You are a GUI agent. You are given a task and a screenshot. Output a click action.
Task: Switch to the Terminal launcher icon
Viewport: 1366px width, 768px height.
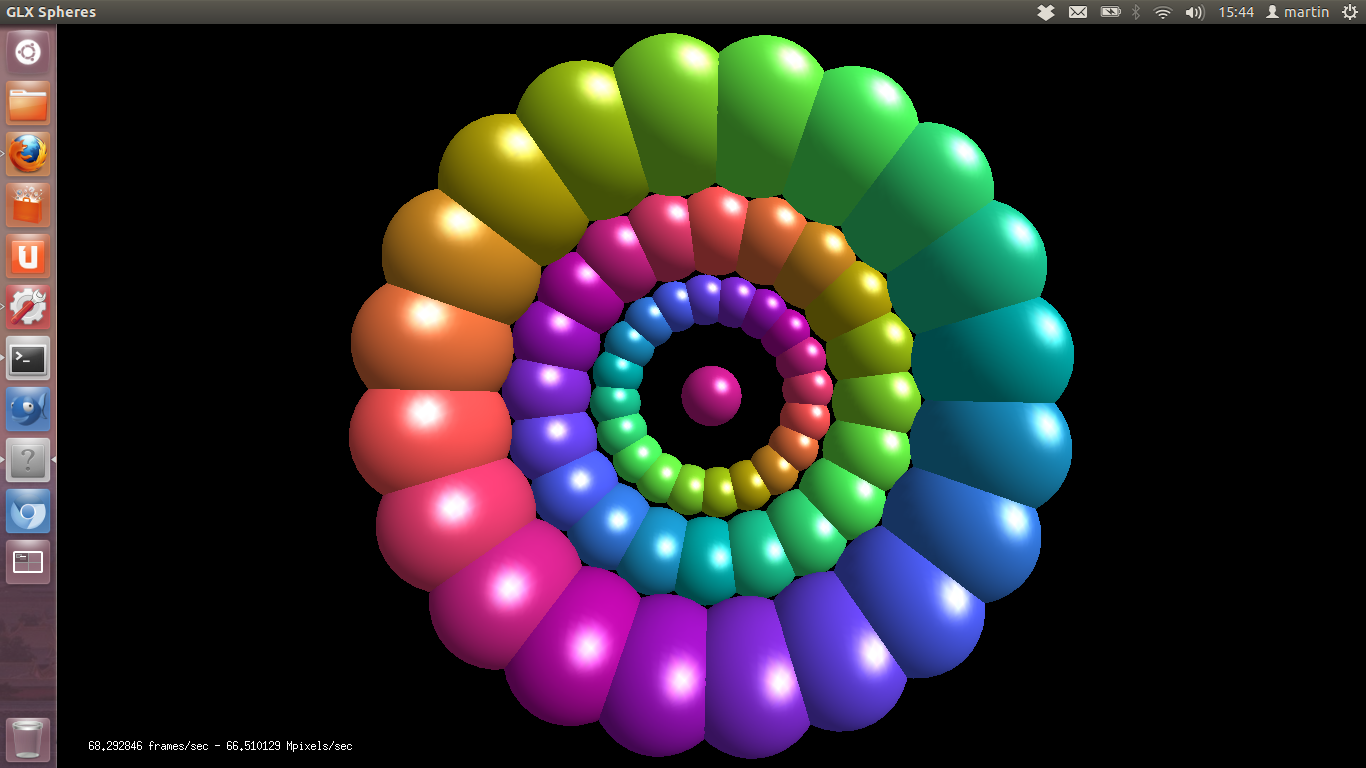point(28,358)
